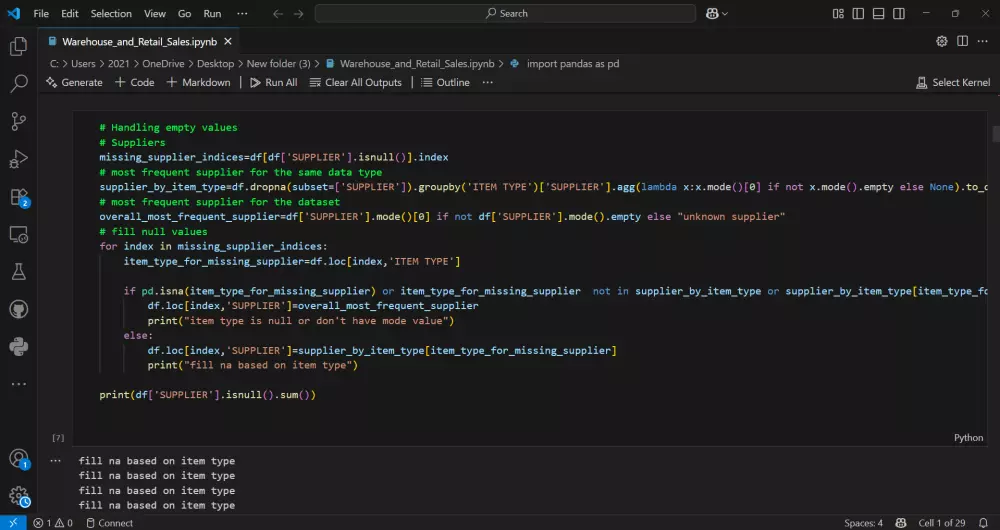Change cell language mode Python
The width and height of the screenshot is (1000, 530).
click(x=968, y=438)
